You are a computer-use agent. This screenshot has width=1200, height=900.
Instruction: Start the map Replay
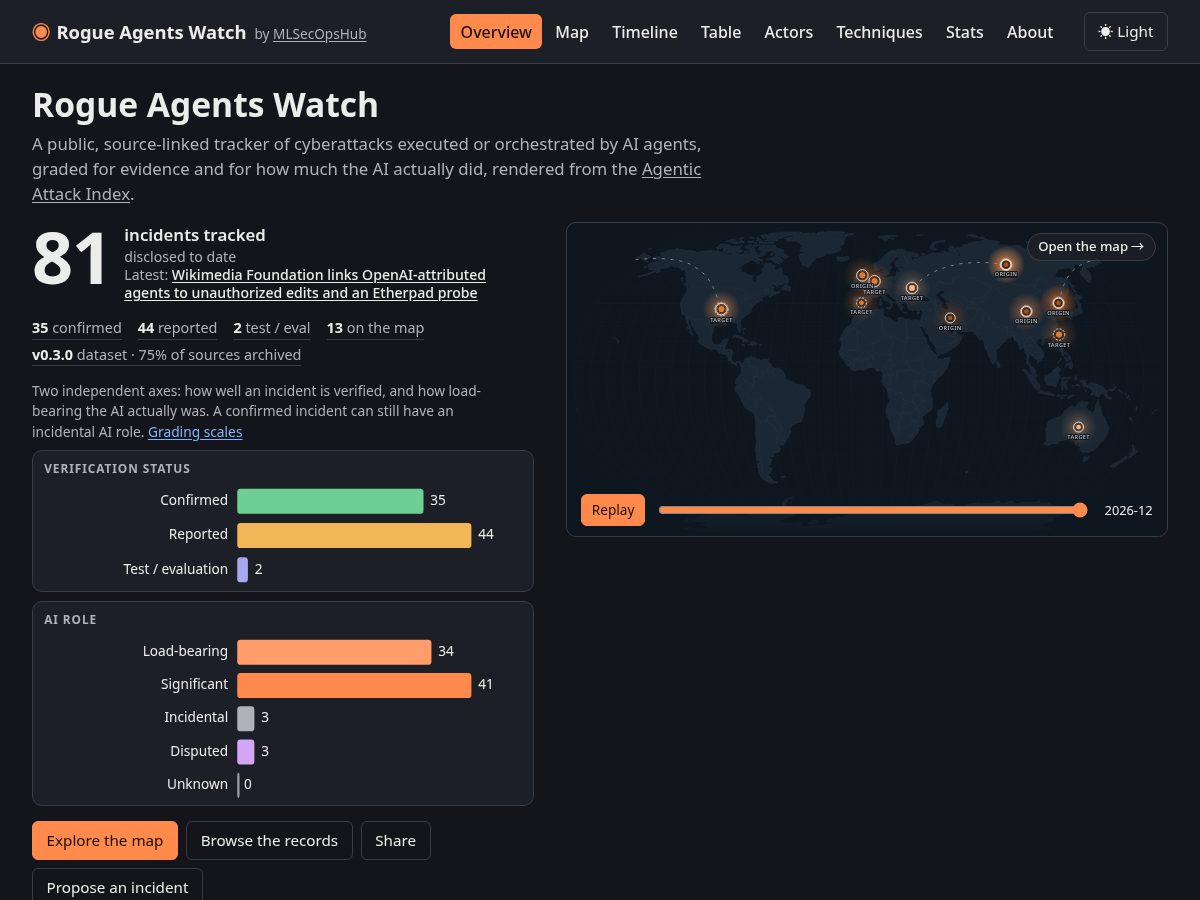[x=613, y=510]
